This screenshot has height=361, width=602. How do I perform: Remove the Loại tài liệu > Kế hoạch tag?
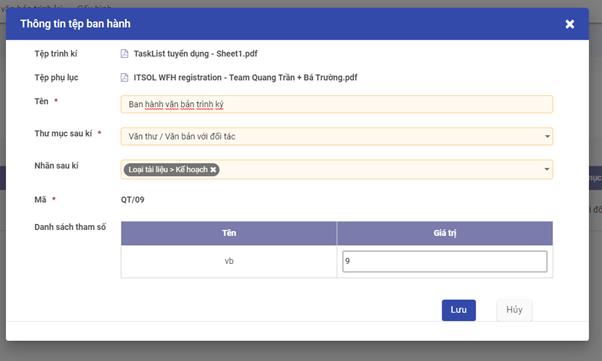click(x=213, y=169)
